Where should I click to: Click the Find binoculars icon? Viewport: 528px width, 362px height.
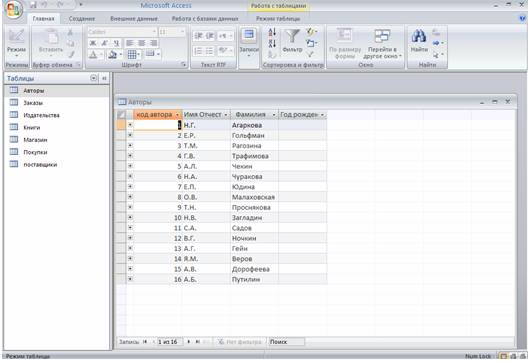pyautogui.click(x=419, y=36)
